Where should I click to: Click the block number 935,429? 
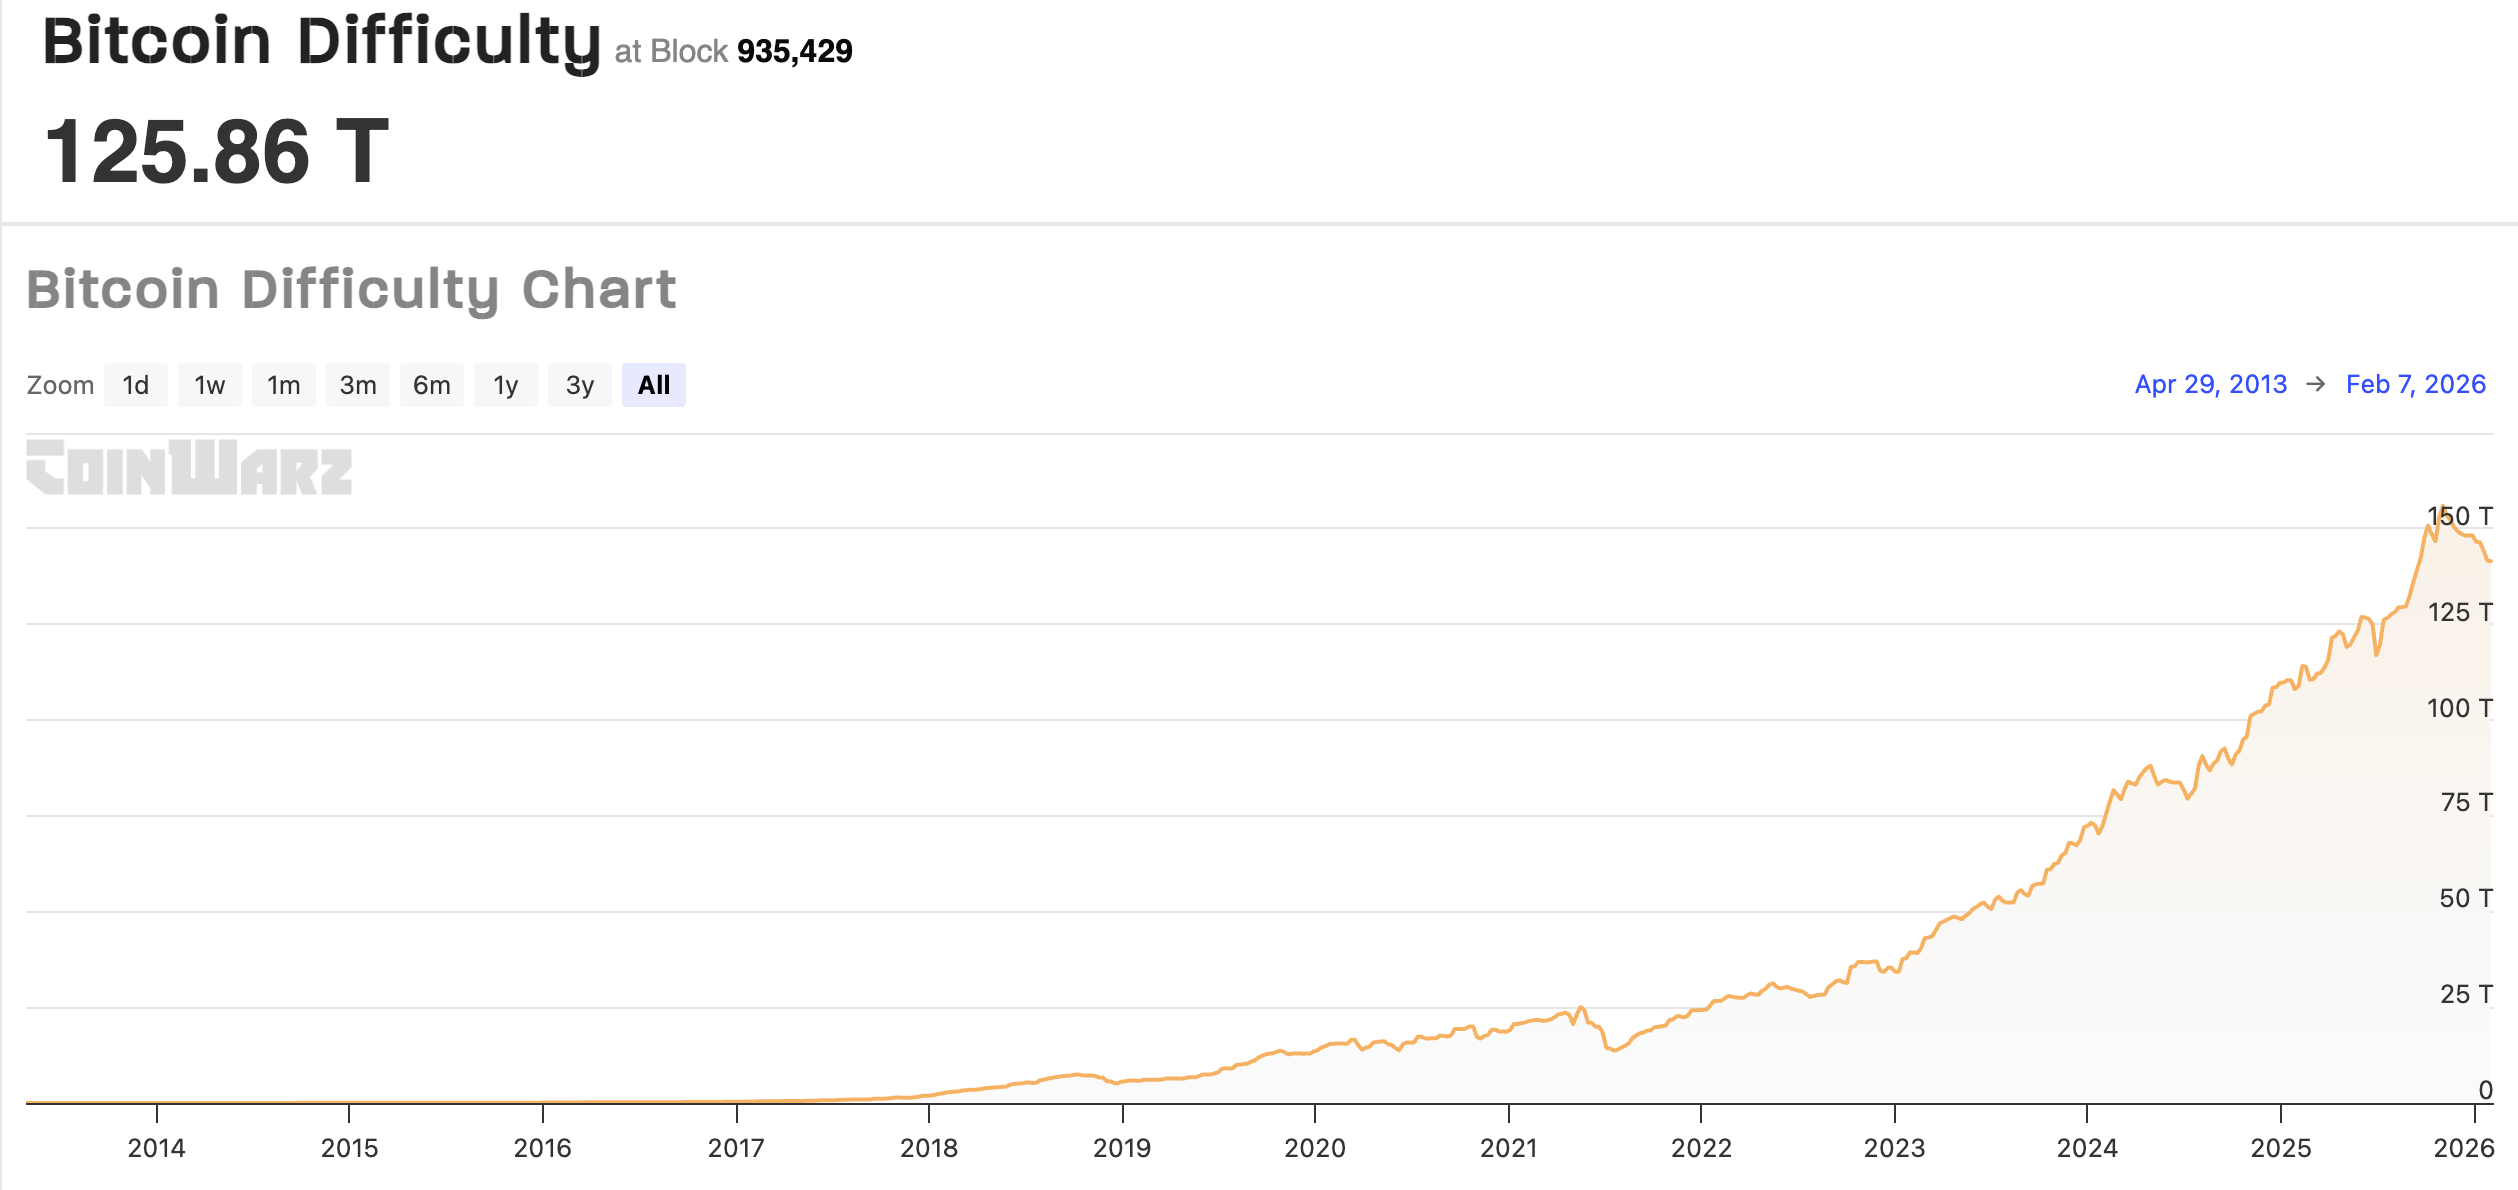coord(795,52)
